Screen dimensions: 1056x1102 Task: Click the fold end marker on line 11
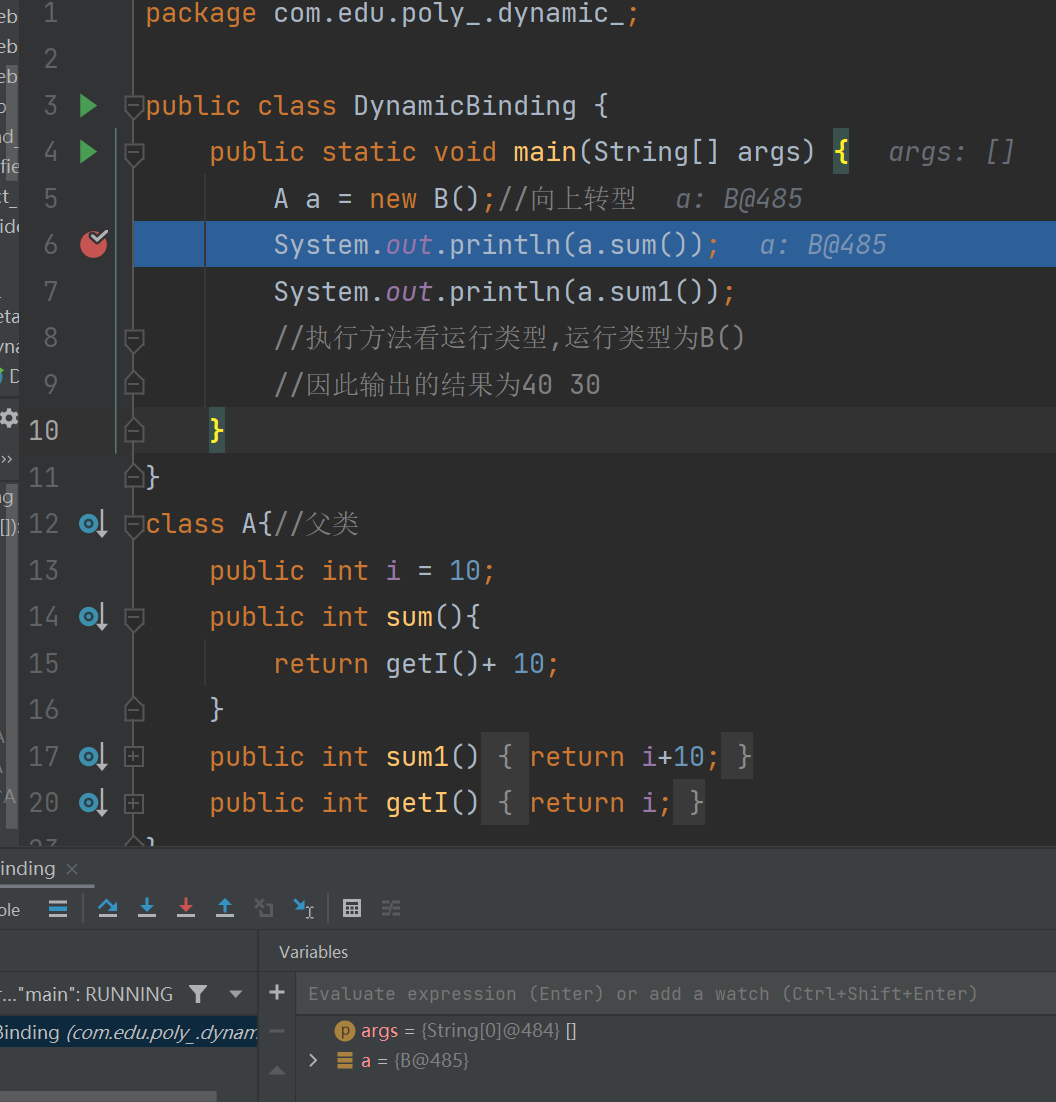click(x=133, y=477)
